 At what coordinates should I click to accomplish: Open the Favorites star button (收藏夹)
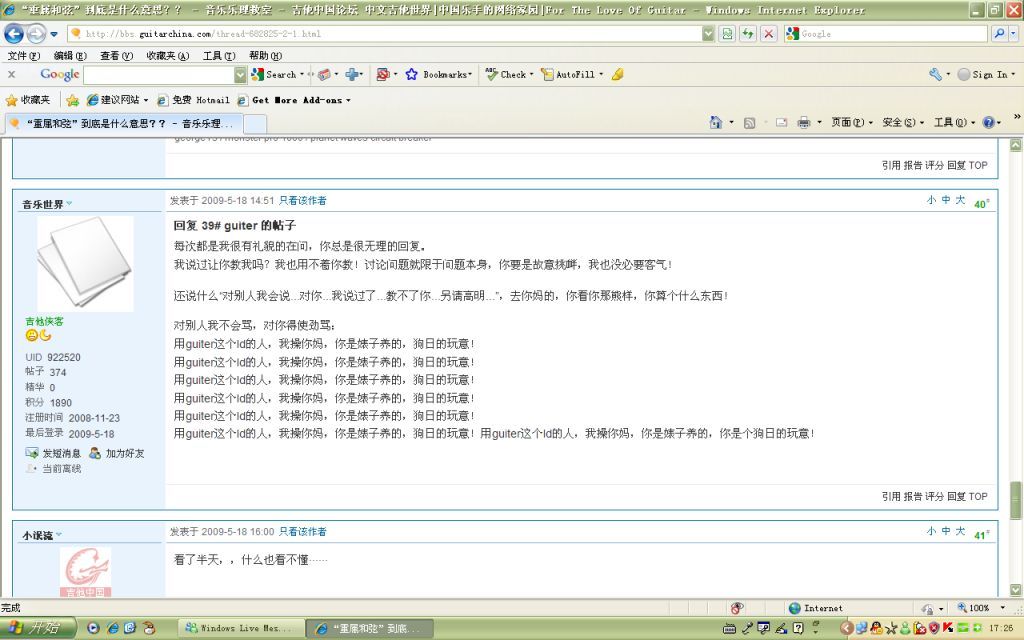28,100
